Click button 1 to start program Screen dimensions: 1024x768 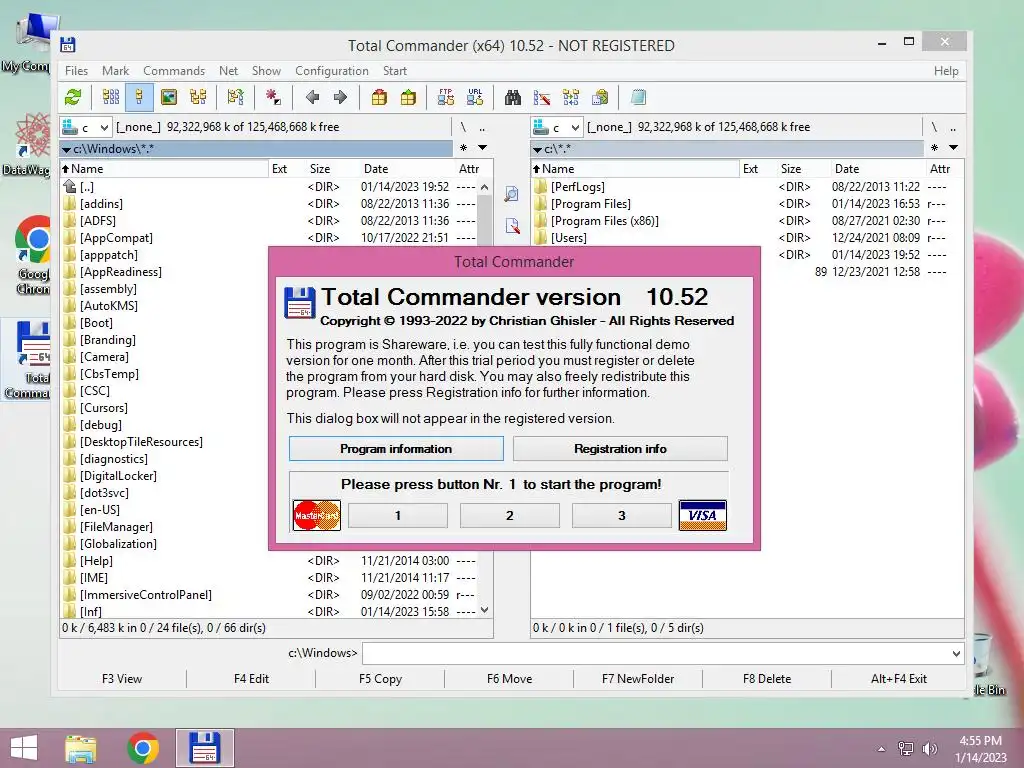click(x=398, y=516)
